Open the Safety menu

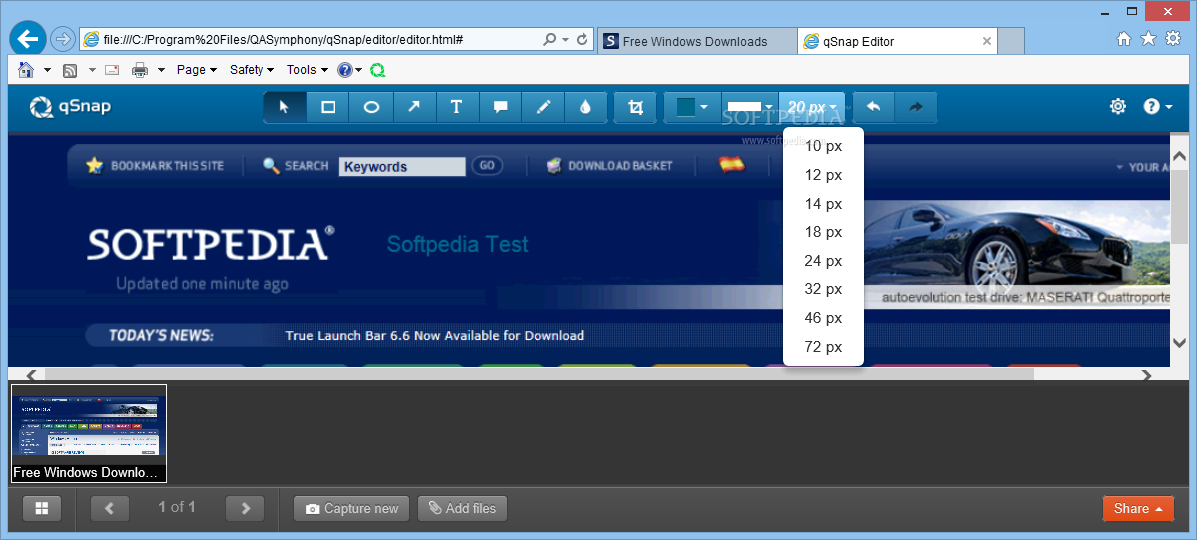point(252,70)
